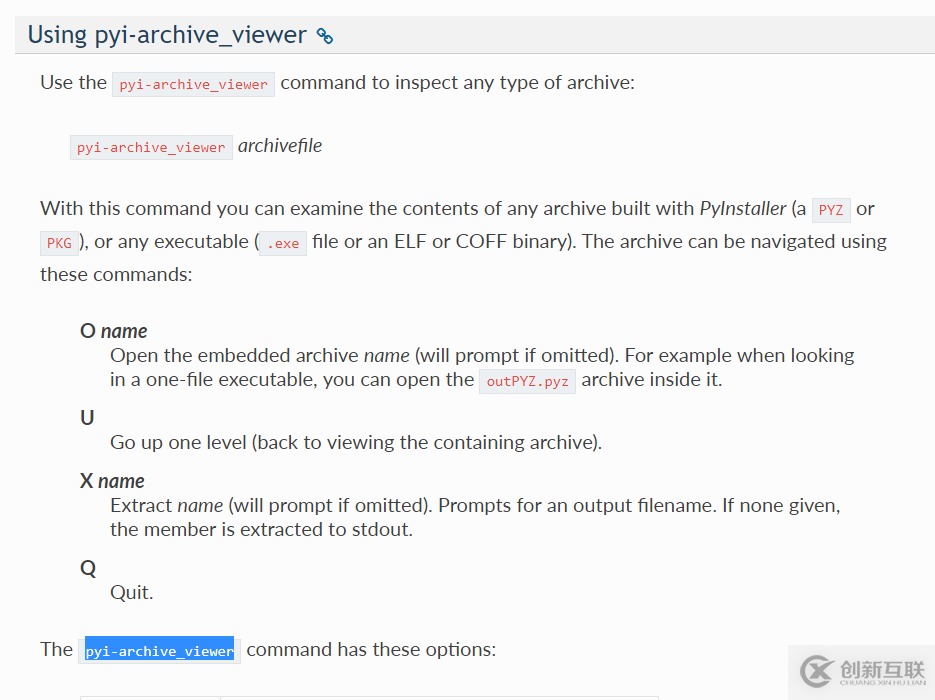The image size is (935, 700).
Task: Click the "Using pyi-archive_viewer" heading text
Action: 167,35
